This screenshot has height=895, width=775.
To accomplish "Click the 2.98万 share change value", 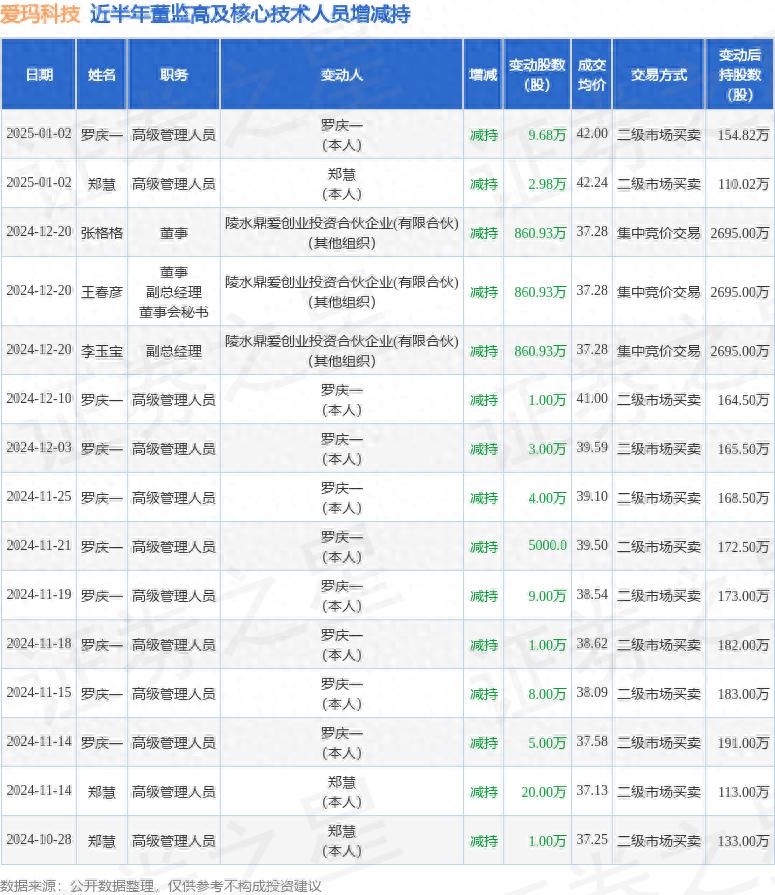I will (x=547, y=184).
